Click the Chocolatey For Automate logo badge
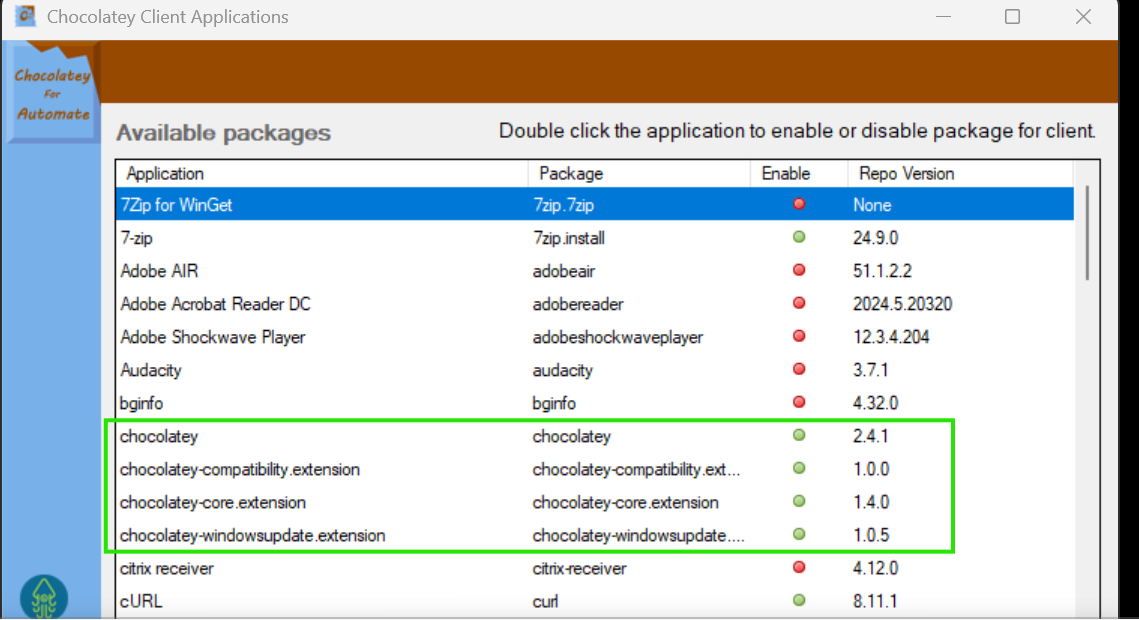This screenshot has height=620, width=1139. coord(52,88)
